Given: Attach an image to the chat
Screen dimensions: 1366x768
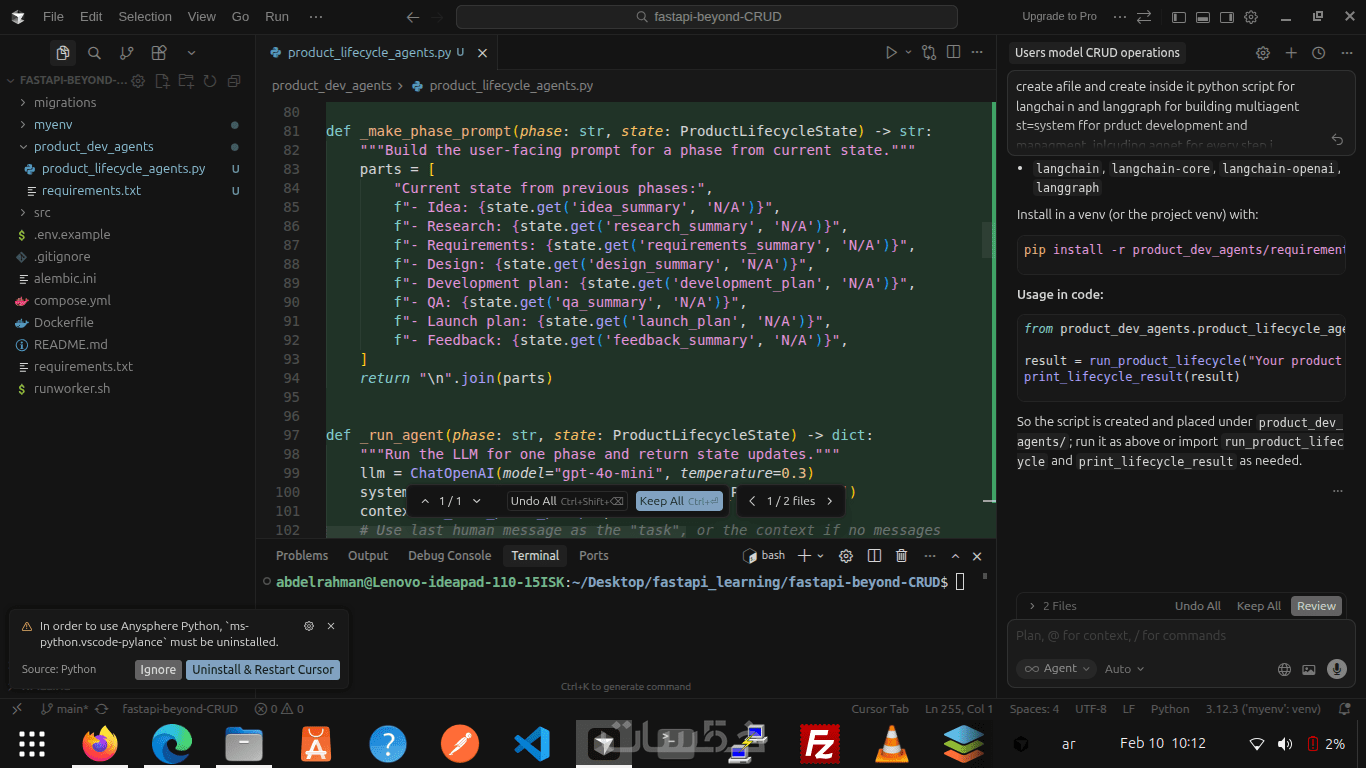Looking at the screenshot, I should coord(1308,669).
